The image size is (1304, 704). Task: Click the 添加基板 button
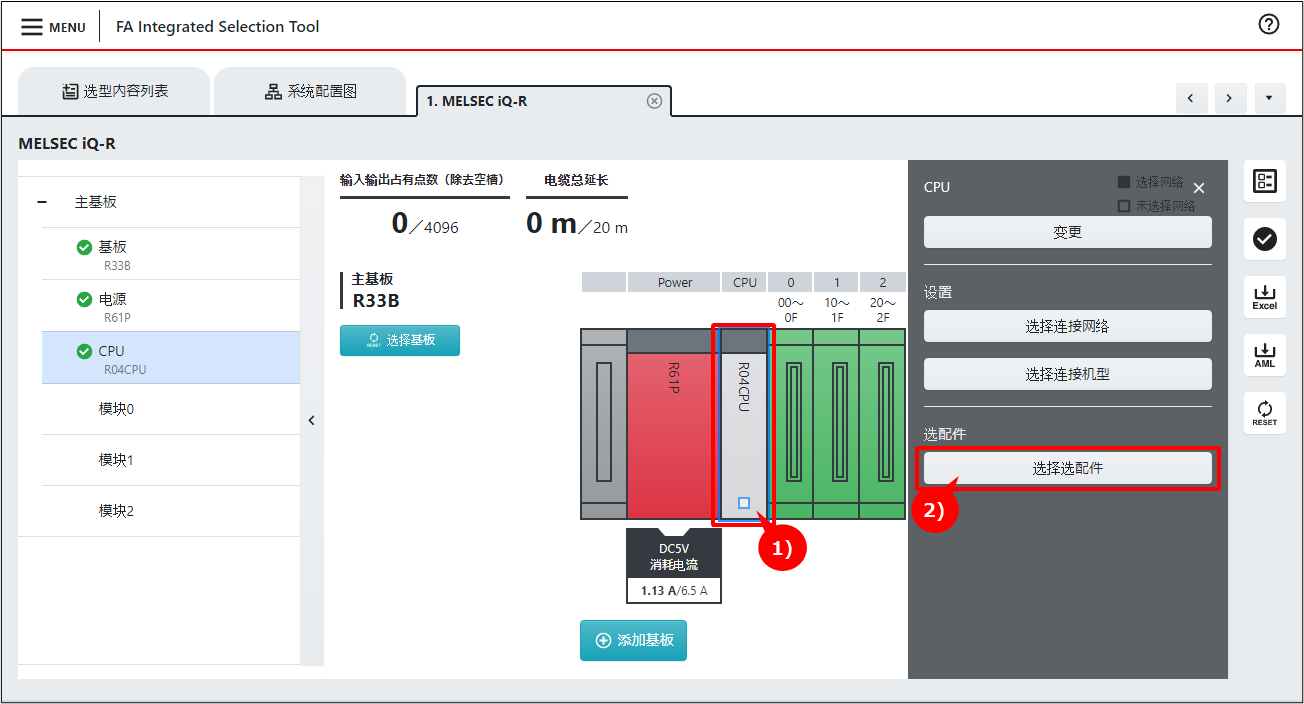point(633,640)
